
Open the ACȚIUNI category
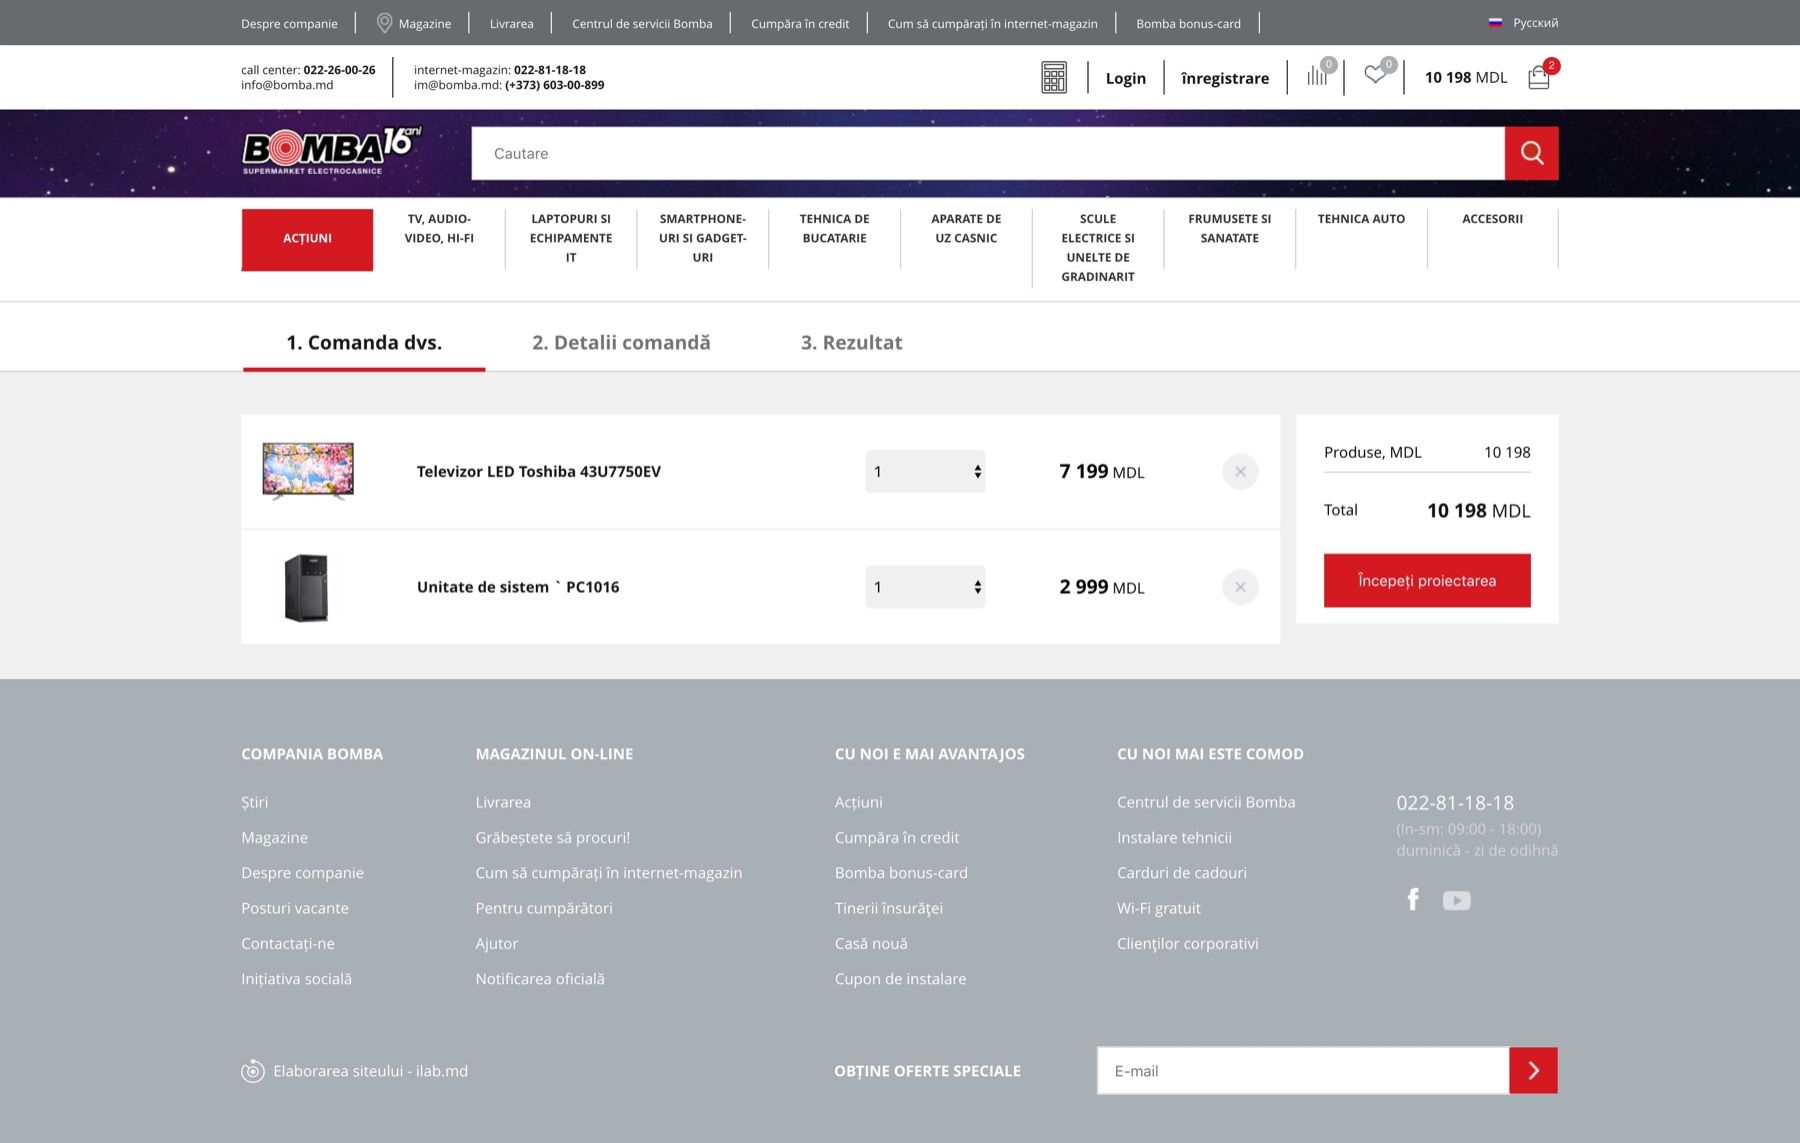[307, 239]
